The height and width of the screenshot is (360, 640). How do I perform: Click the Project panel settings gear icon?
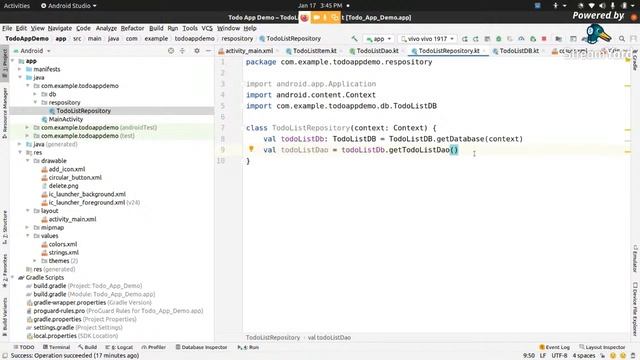[x=197, y=51]
